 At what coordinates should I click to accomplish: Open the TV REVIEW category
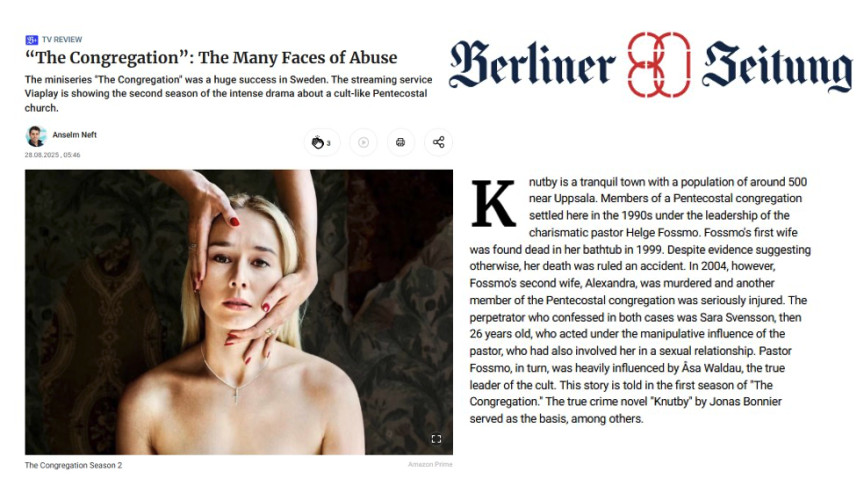pyautogui.click(x=62, y=40)
